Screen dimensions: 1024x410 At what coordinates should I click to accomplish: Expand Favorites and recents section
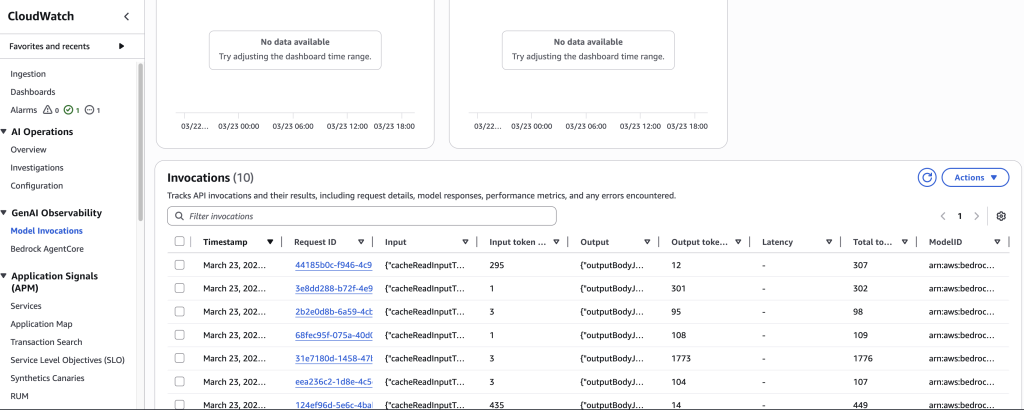(x=121, y=46)
